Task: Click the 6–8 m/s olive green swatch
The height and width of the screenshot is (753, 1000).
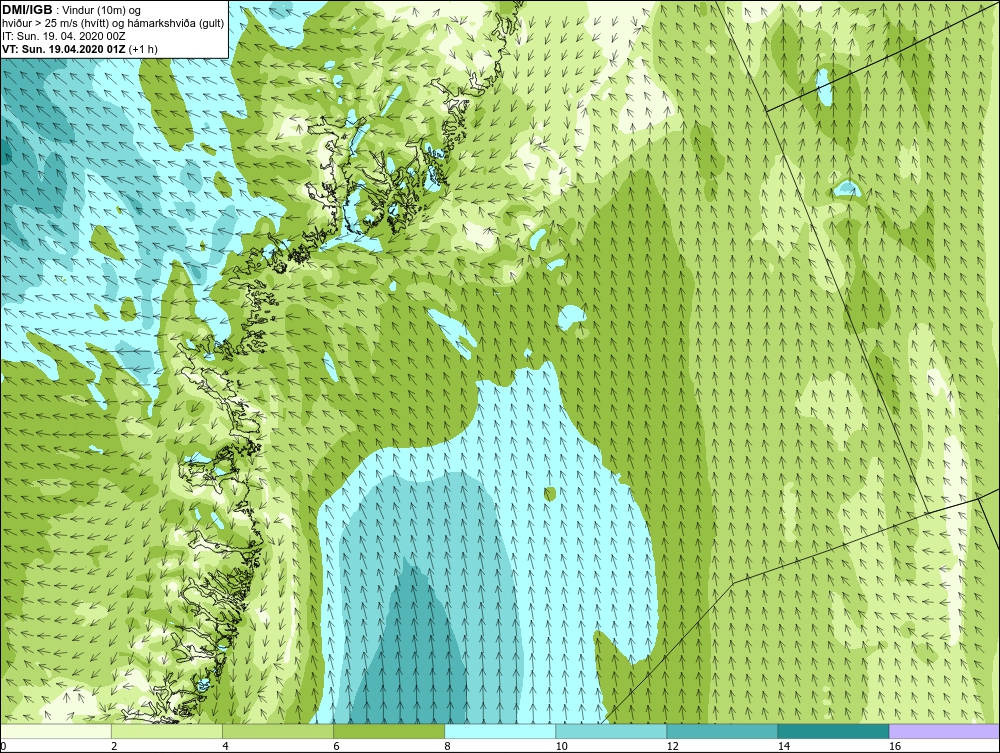Action: pyautogui.click(x=389, y=731)
